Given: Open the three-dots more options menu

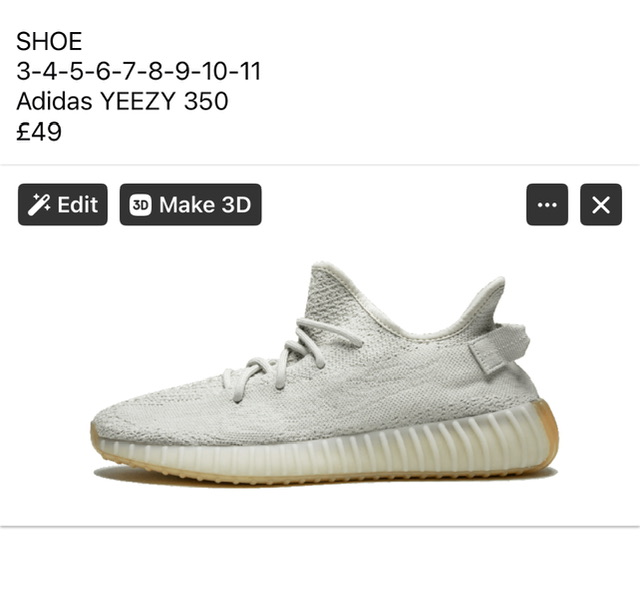Looking at the screenshot, I should coord(547,205).
